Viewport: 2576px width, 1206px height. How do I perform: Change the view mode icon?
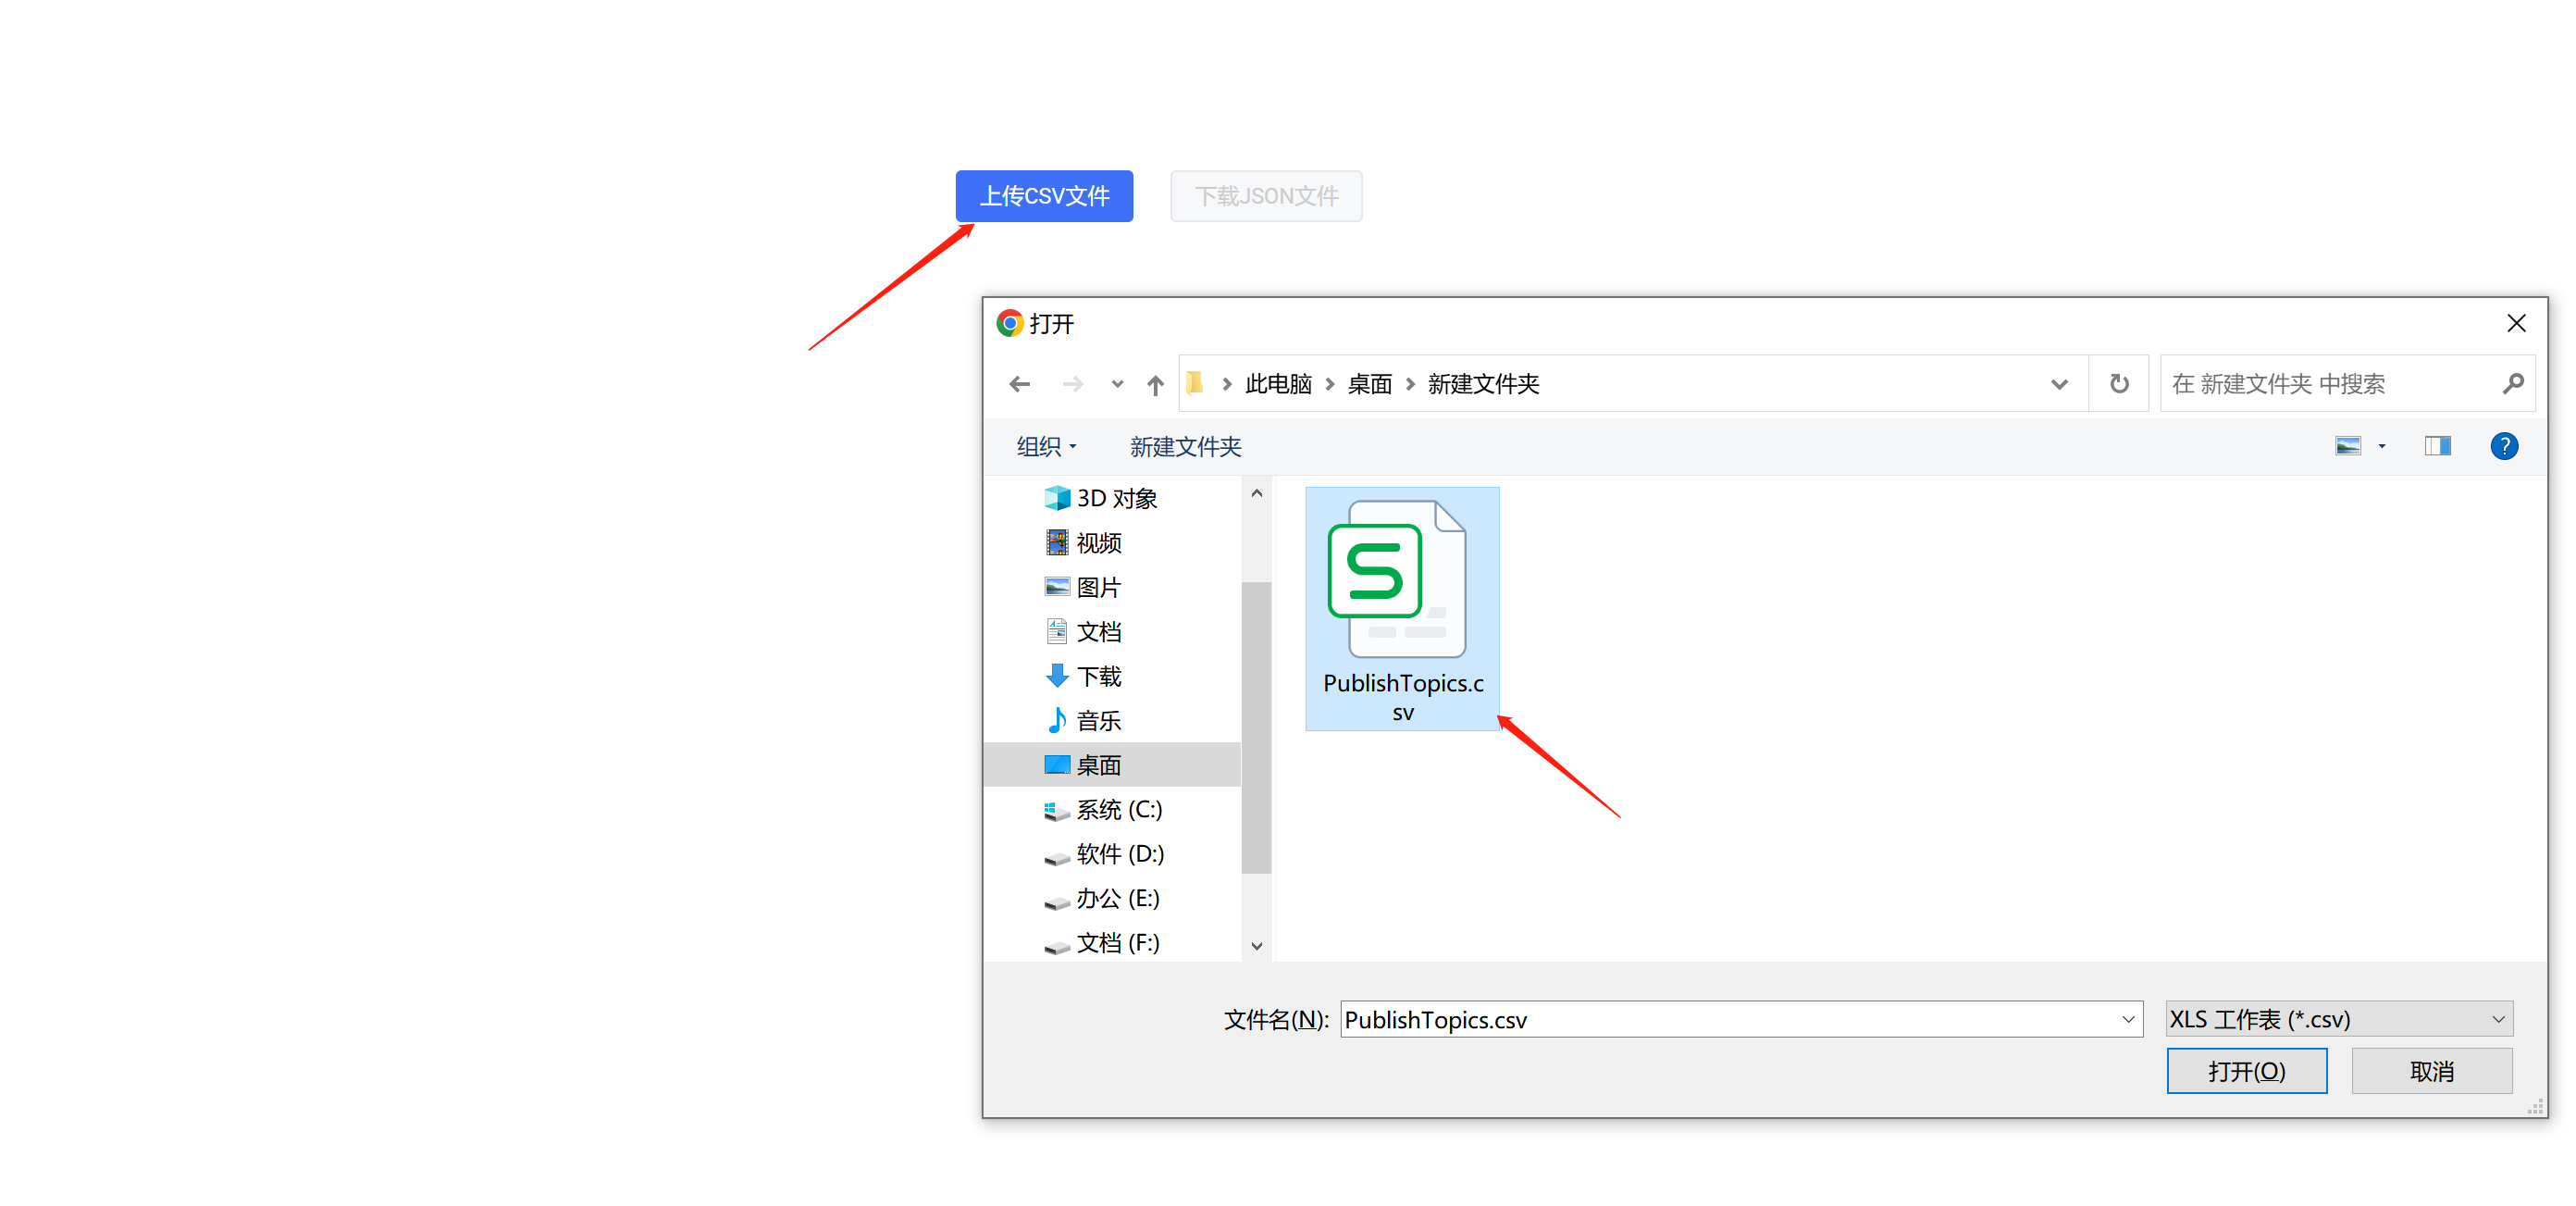pos(2348,446)
